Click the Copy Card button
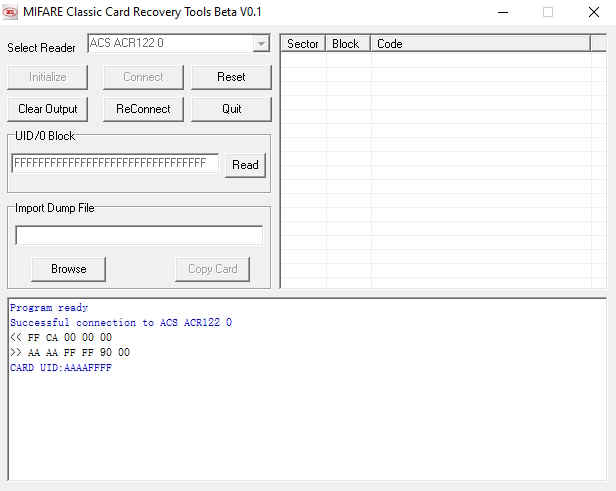616x491 pixels. coord(213,269)
